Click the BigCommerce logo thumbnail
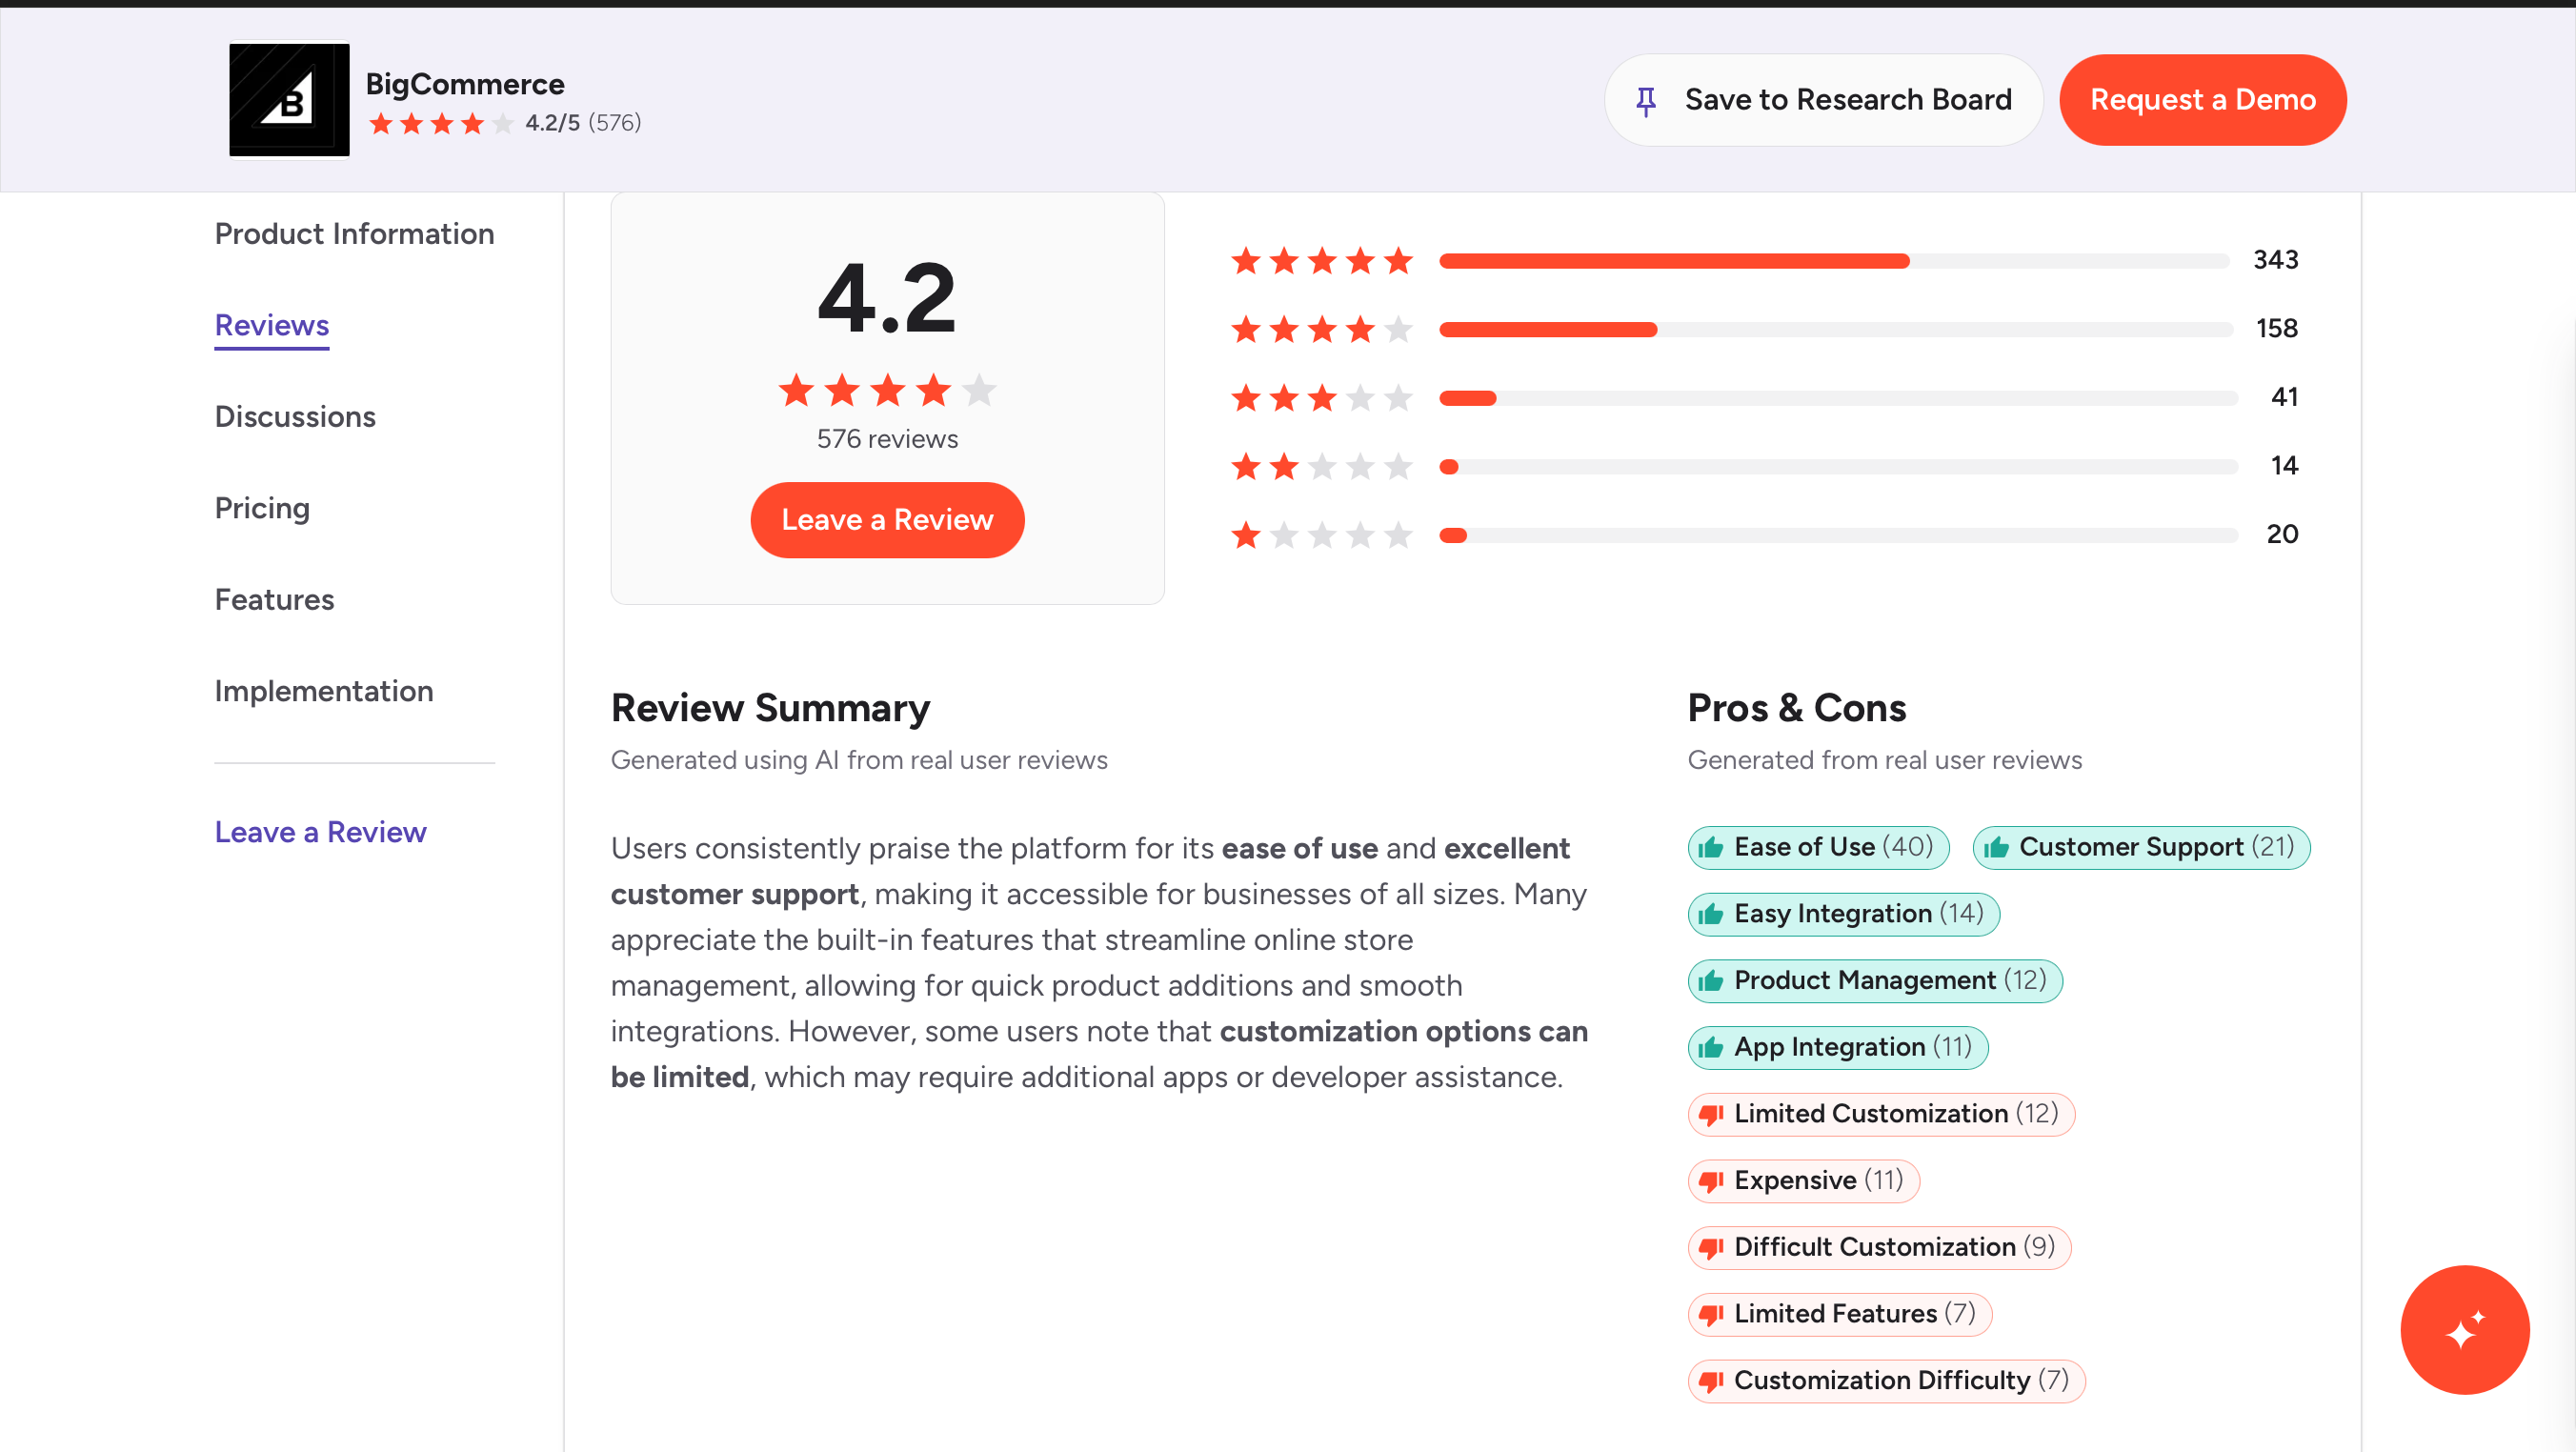2576x1452 pixels. [x=289, y=99]
